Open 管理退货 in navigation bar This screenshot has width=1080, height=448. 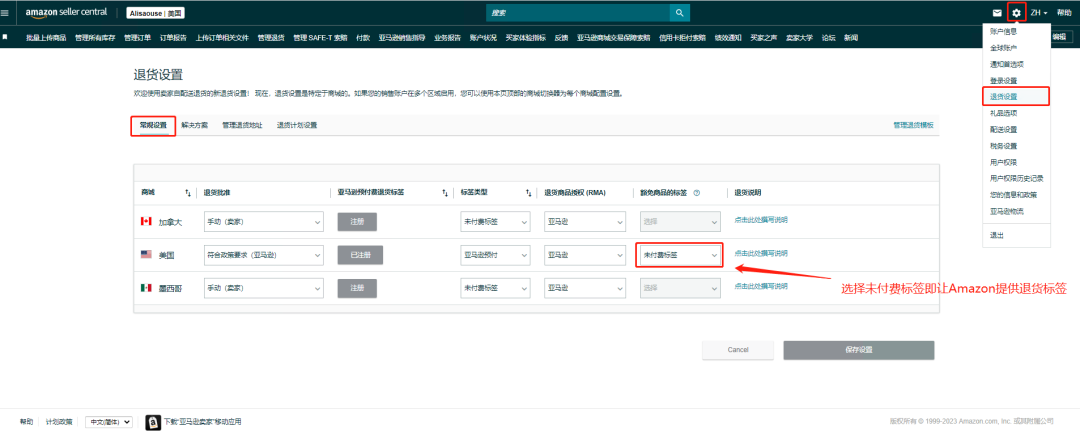pyautogui.click(x=271, y=38)
